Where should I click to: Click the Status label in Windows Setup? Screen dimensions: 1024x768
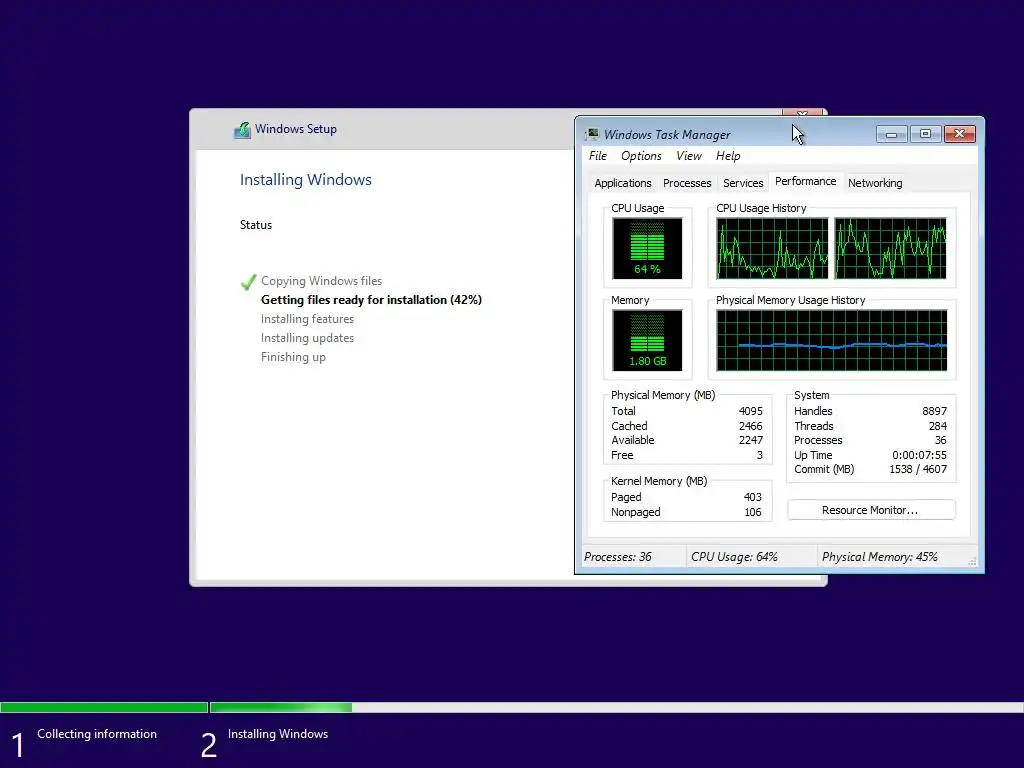coord(255,225)
